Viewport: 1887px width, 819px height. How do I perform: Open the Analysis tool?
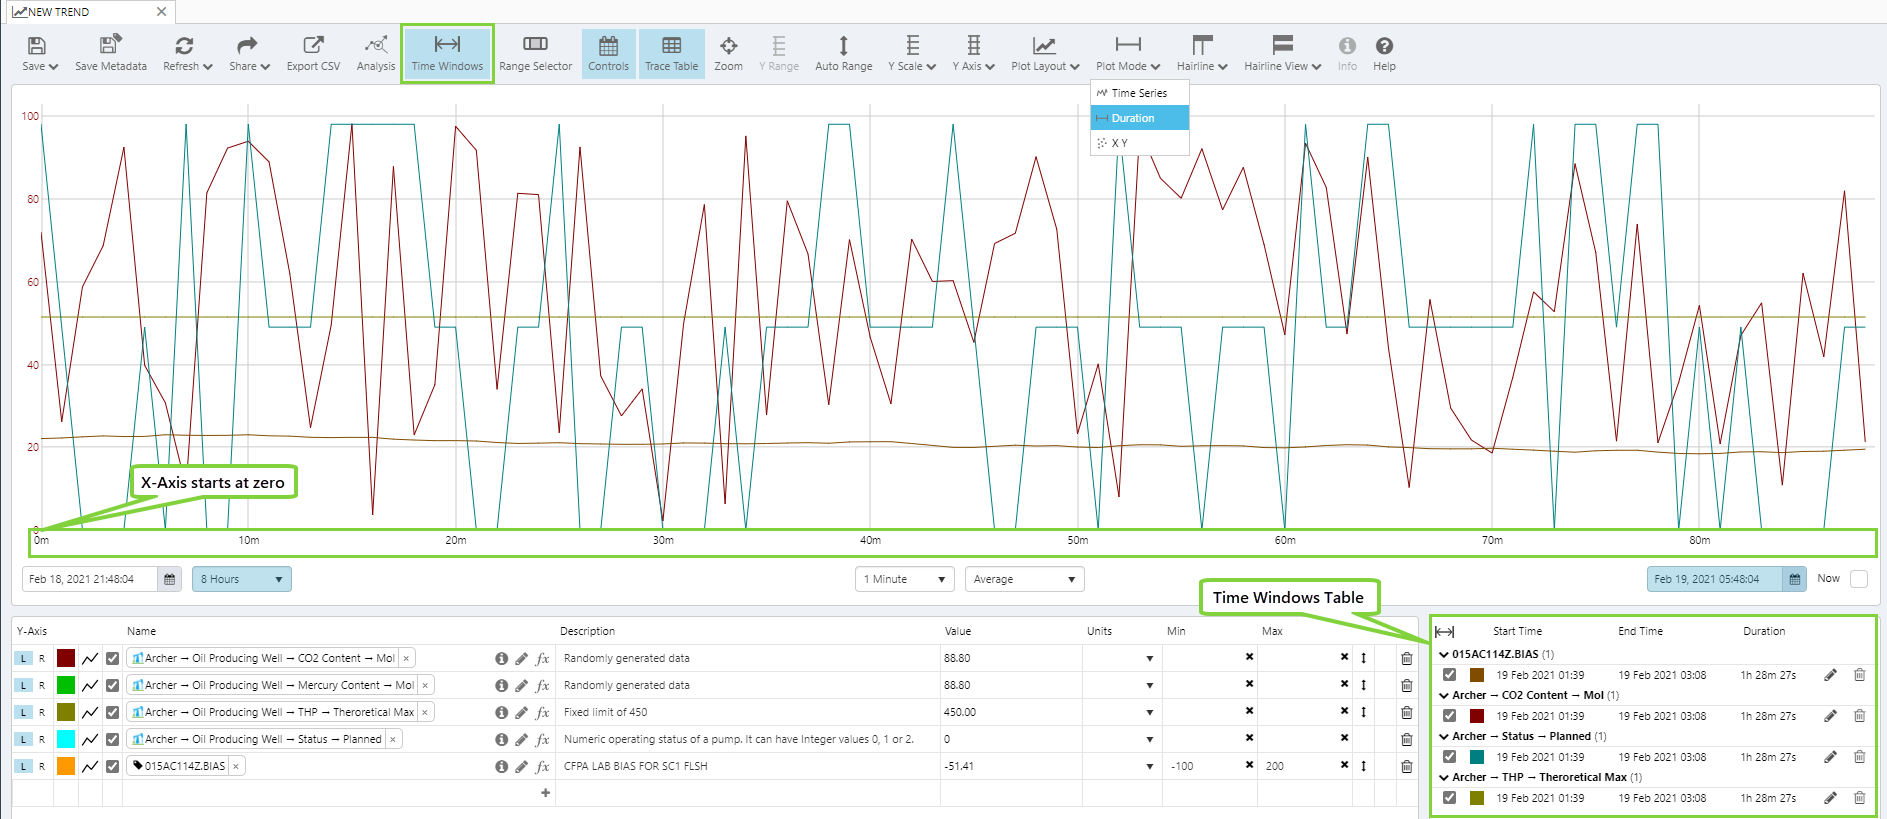click(x=375, y=46)
